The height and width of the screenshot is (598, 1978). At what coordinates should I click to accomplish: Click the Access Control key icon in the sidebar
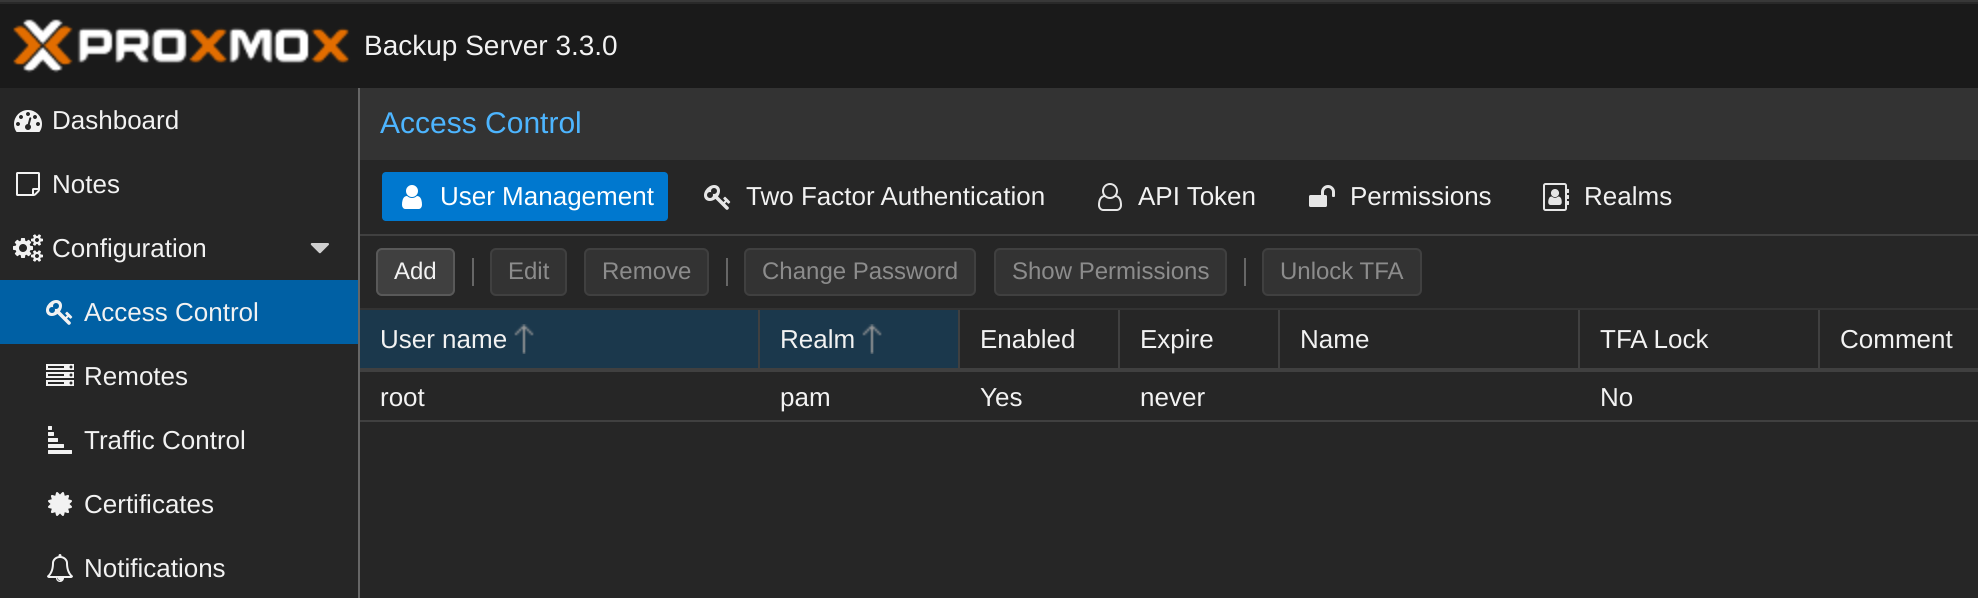(x=59, y=312)
